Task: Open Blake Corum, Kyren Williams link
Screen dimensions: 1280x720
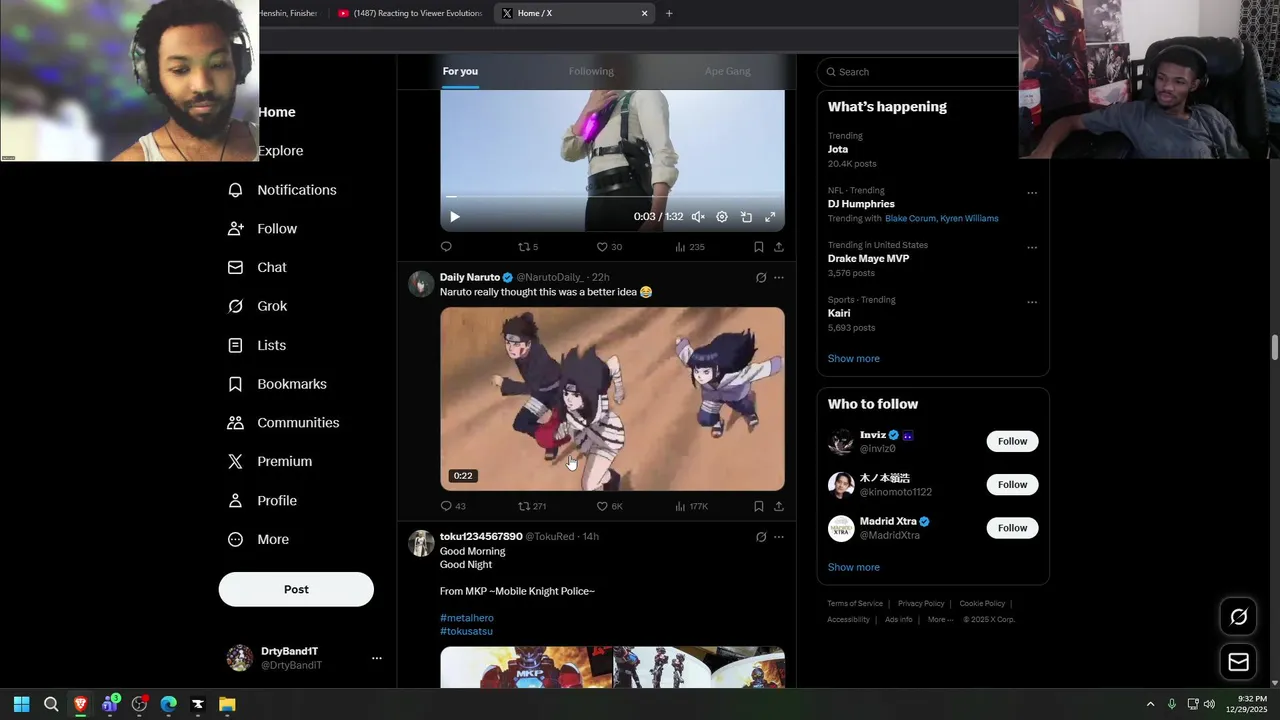Action: (941, 218)
